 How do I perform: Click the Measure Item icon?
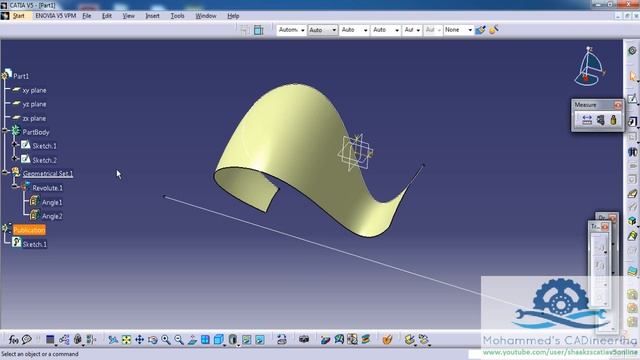tap(600, 120)
